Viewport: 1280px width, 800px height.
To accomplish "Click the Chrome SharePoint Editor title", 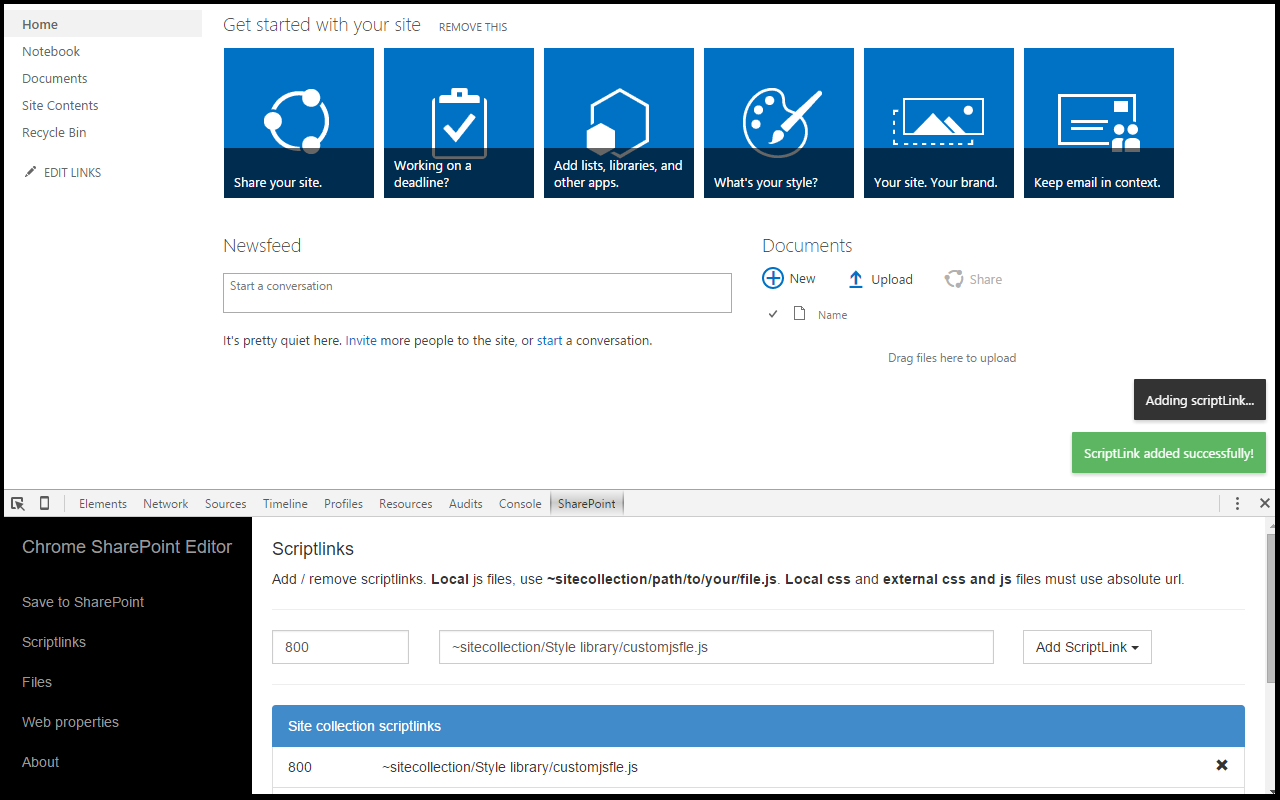I will click(127, 547).
